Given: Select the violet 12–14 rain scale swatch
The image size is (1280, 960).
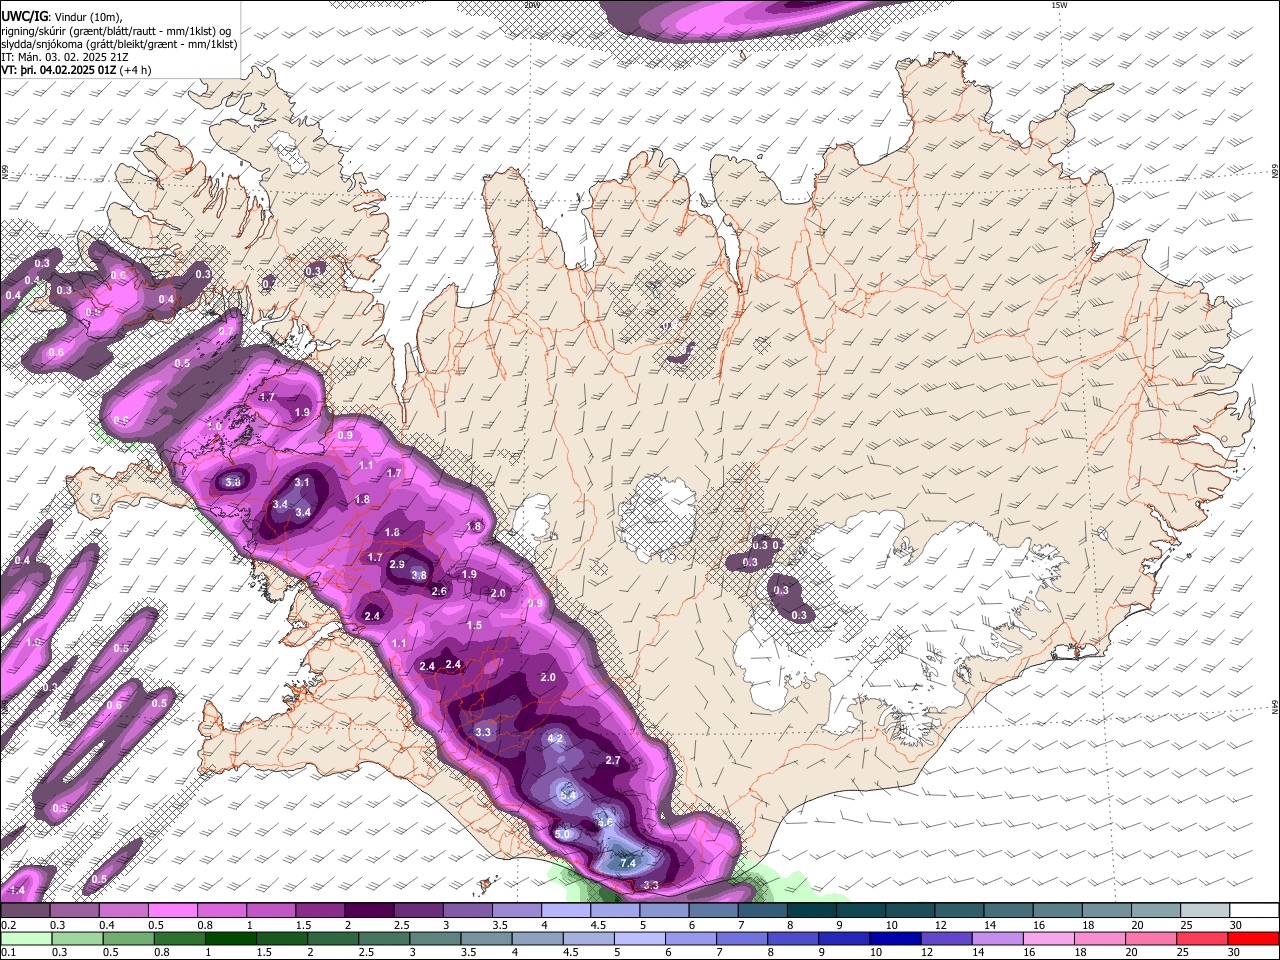Looking at the screenshot, I should tap(946, 938).
